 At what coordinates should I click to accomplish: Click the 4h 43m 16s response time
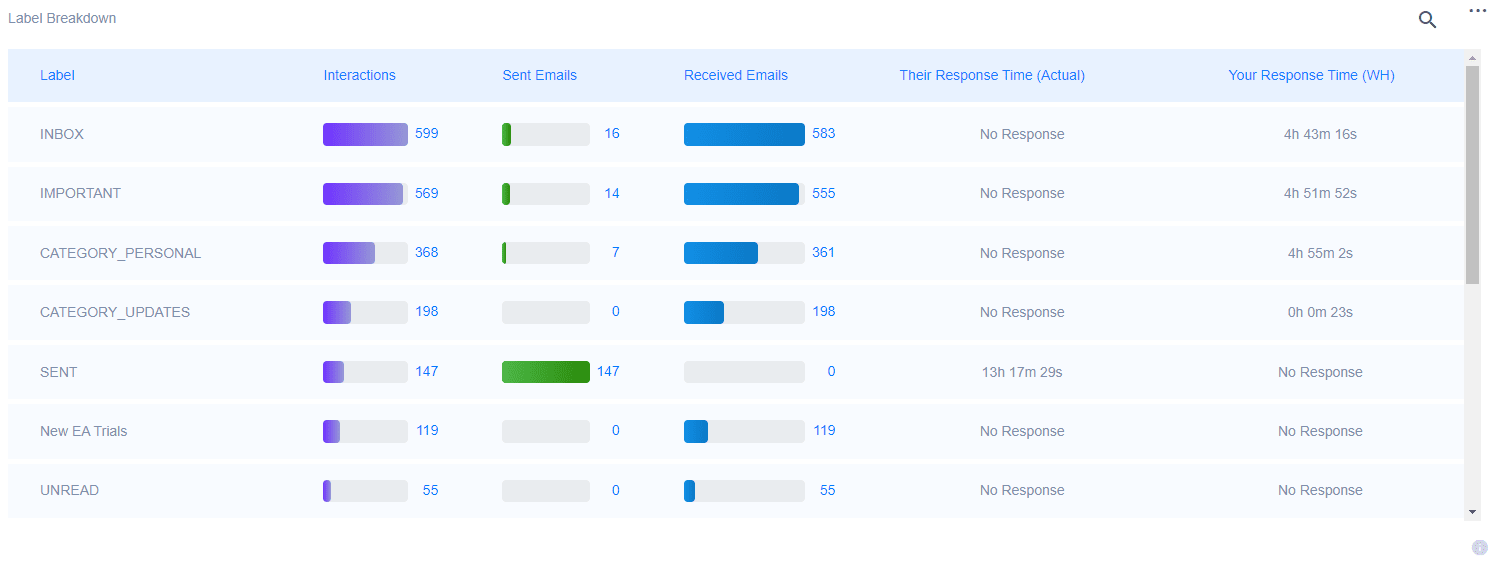(1320, 134)
